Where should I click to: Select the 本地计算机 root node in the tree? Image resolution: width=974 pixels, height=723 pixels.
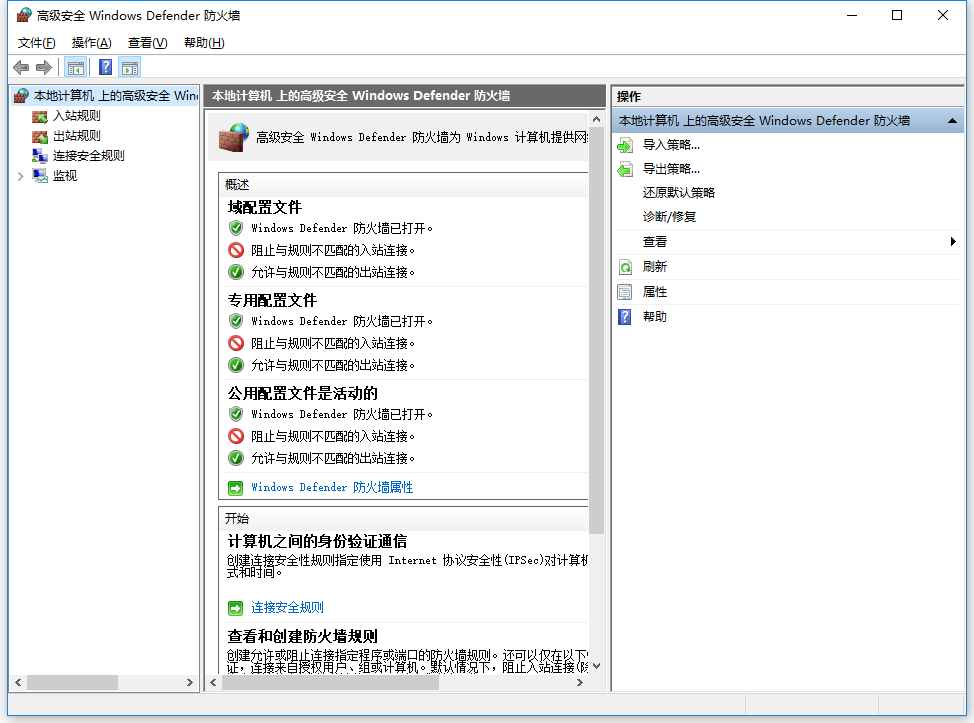(116, 96)
